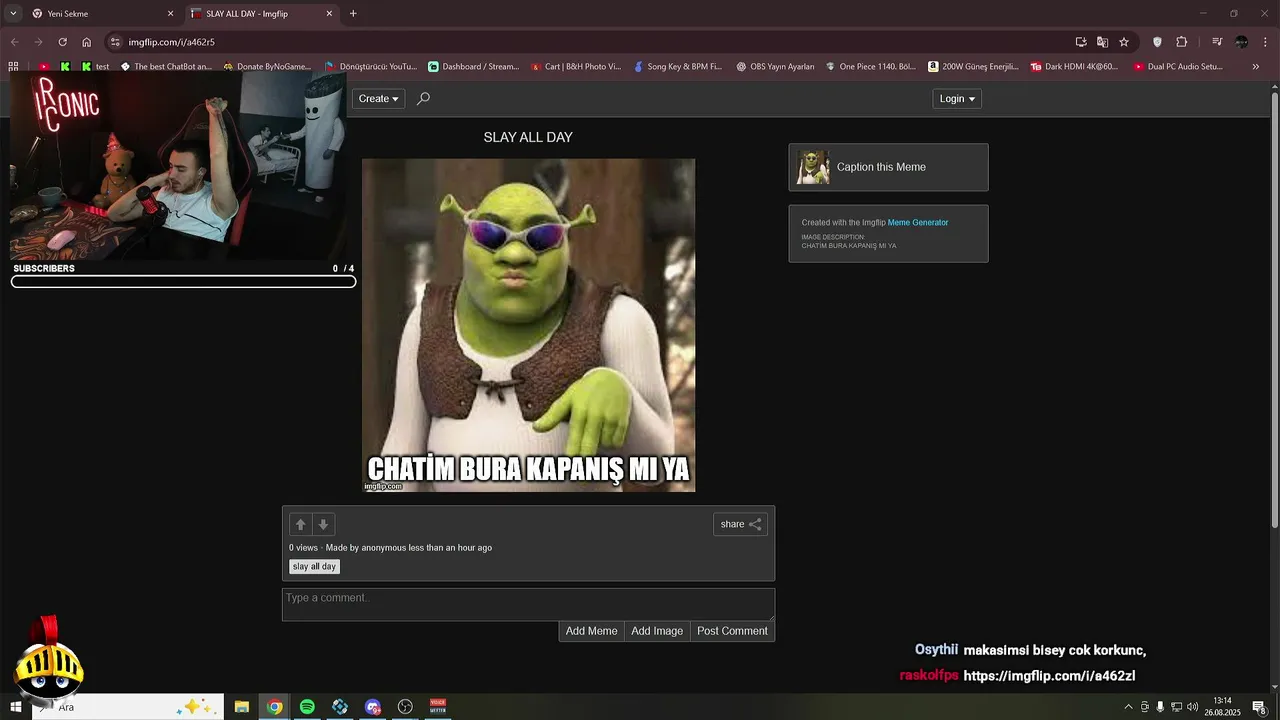Open the Cart B&H Photo bookmark
Viewport: 1280px width, 720px height.
pyautogui.click(x=576, y=67)
